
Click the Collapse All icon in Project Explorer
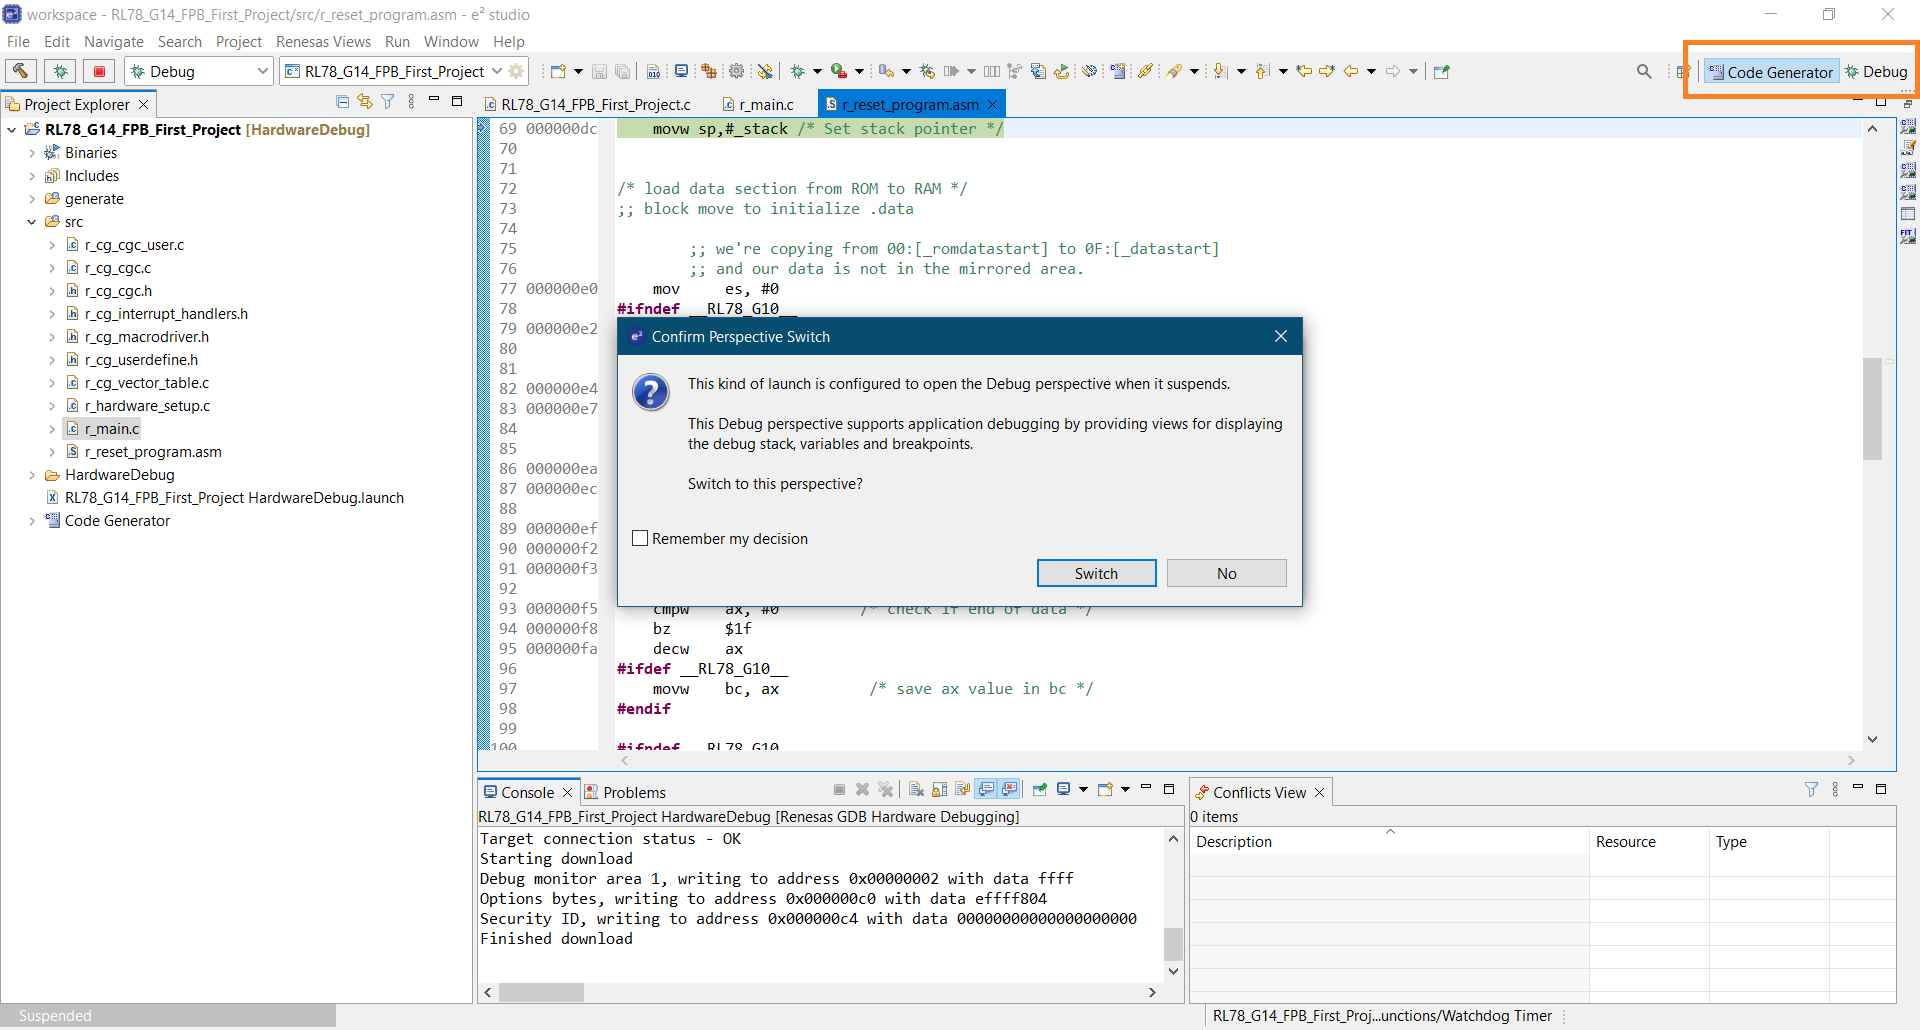tap(342, 102)
